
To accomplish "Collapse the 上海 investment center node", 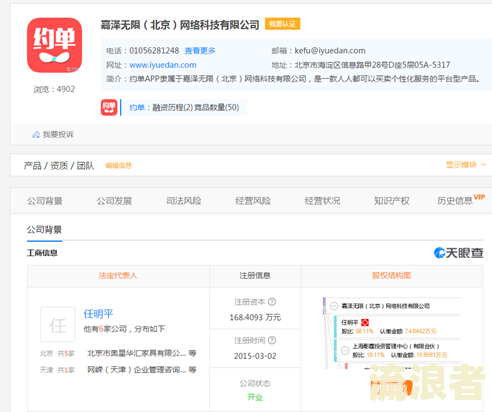I will 345,350.
